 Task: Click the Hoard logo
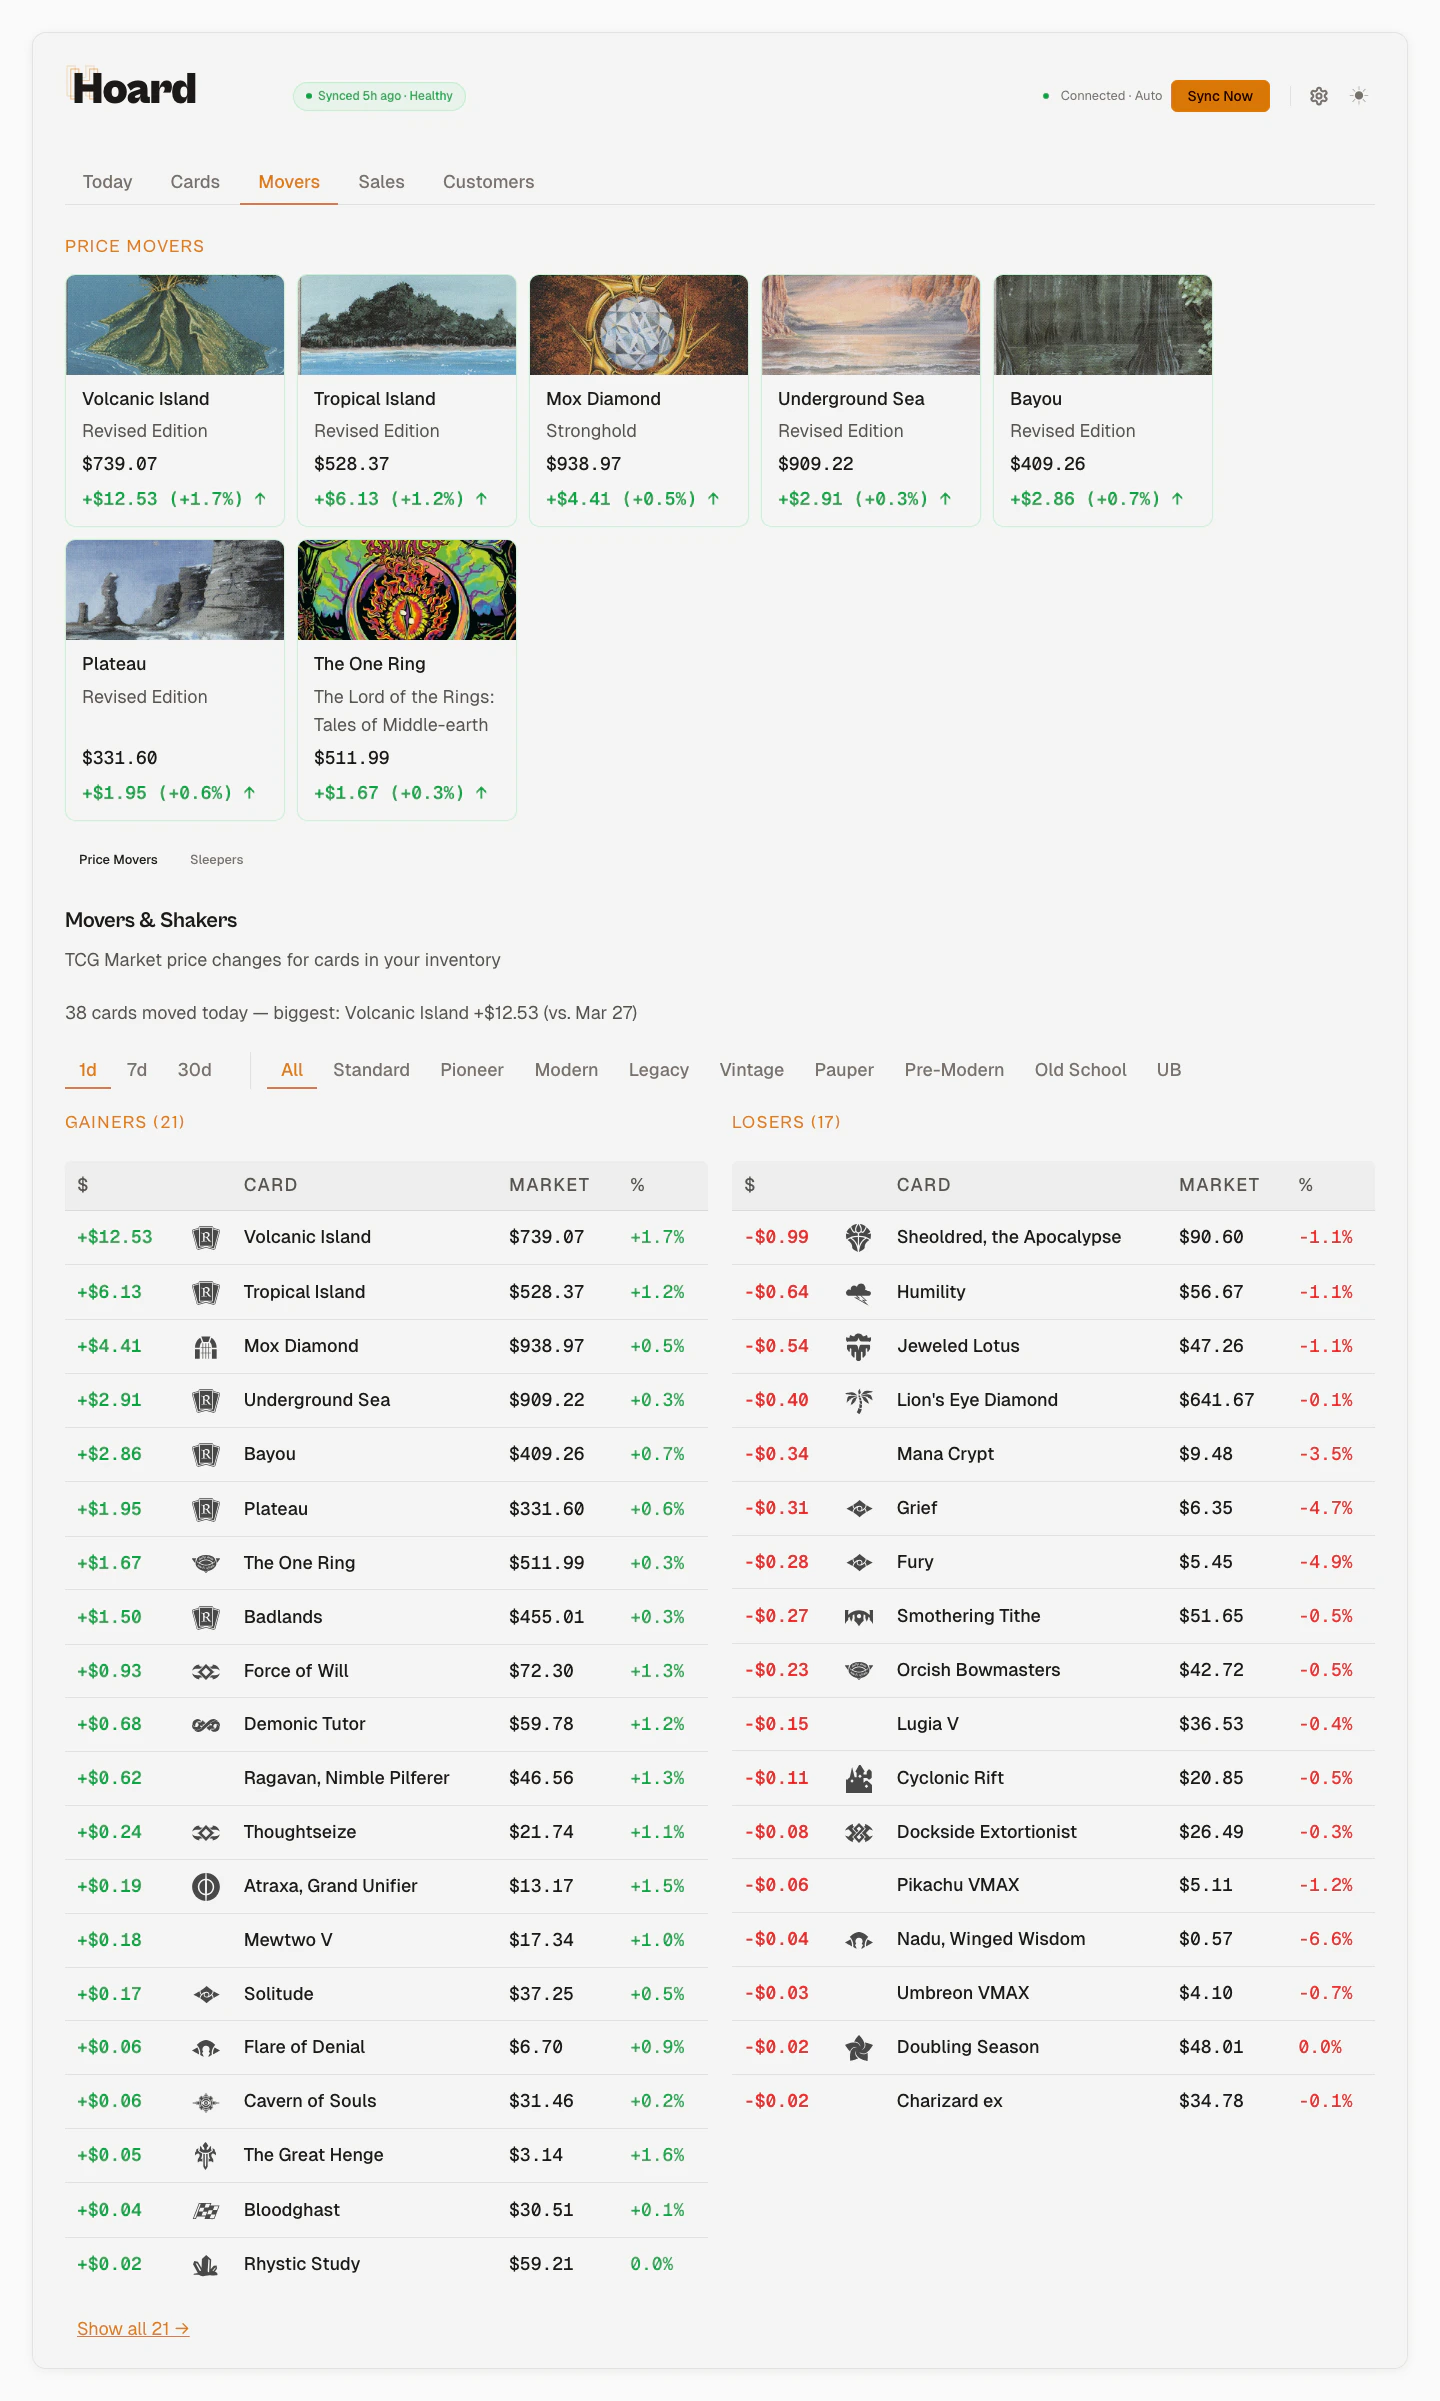pyautogui.click(x=131, y=88)
